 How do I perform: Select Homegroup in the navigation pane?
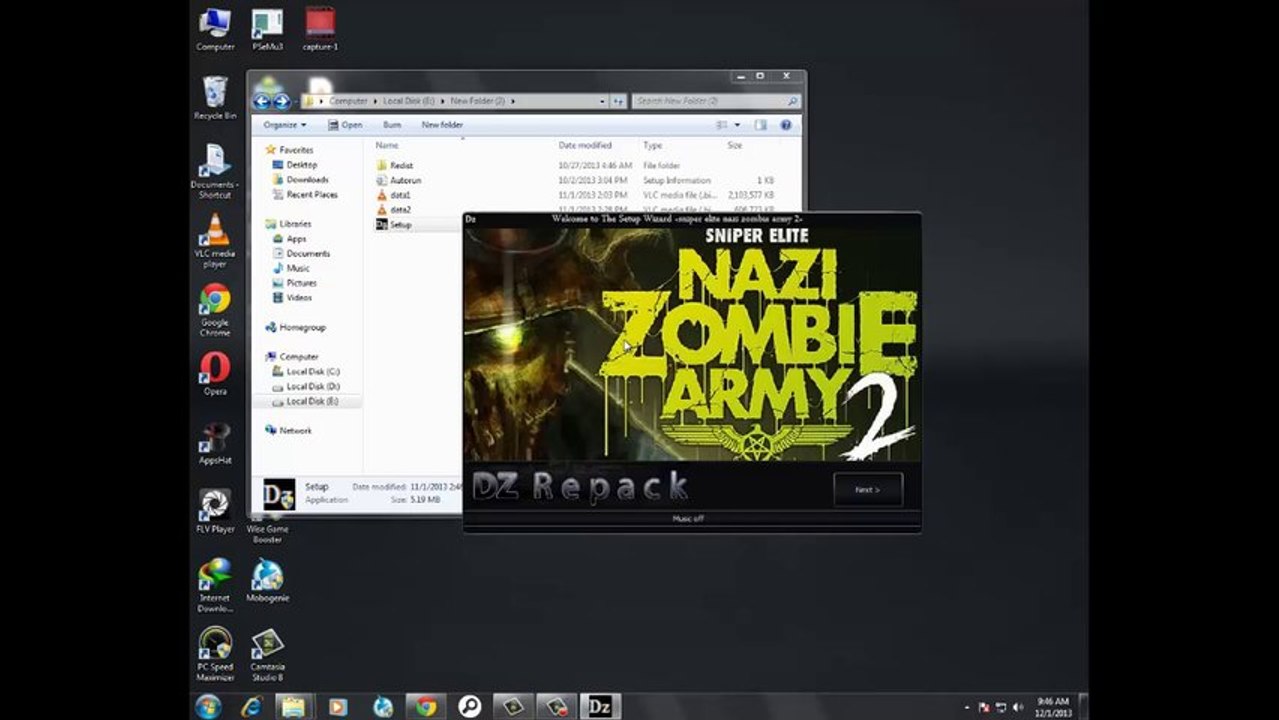pos(302,327)
